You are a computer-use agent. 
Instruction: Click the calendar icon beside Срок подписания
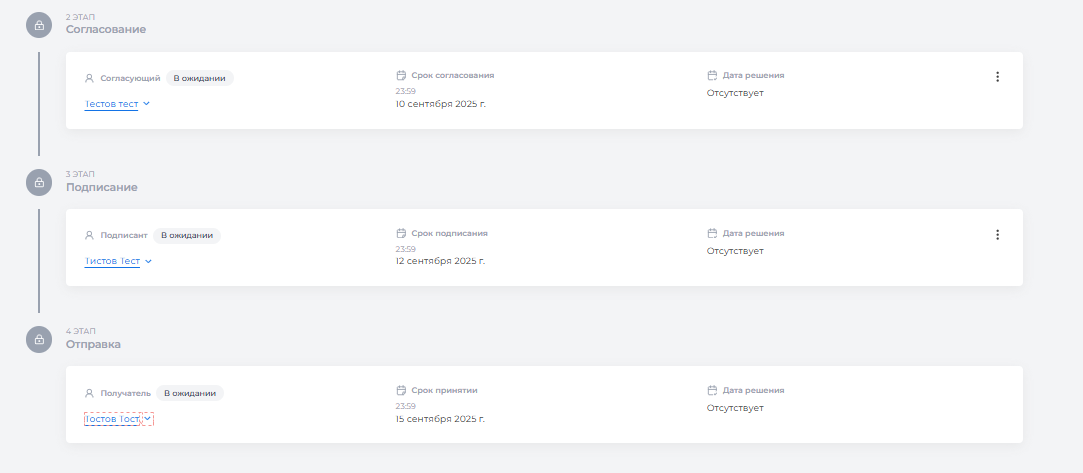[401, 233]
